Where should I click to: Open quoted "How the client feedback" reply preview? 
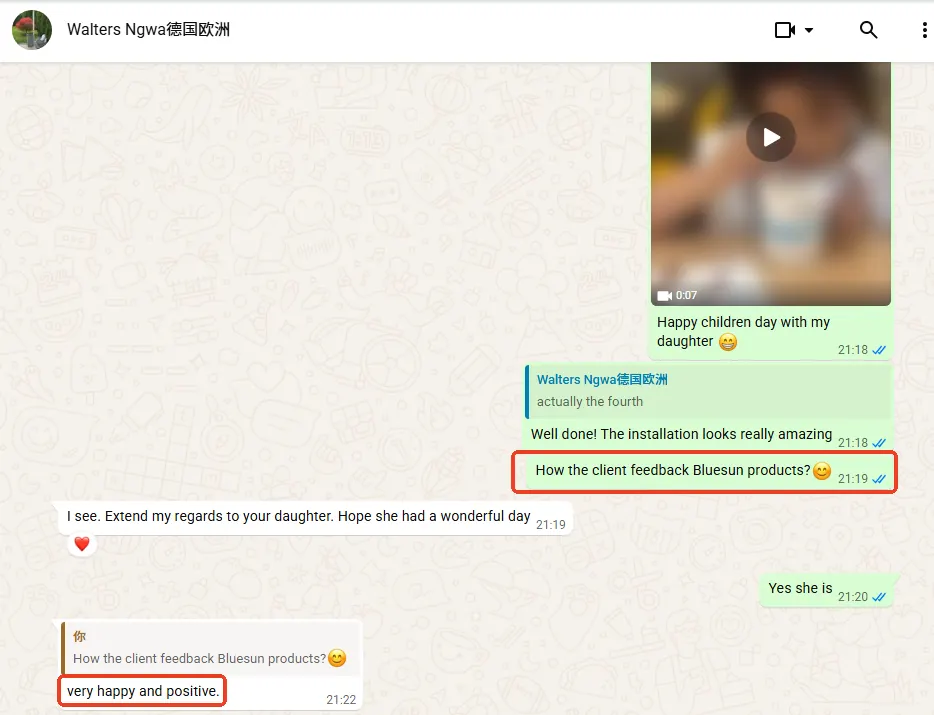[211, 648]
